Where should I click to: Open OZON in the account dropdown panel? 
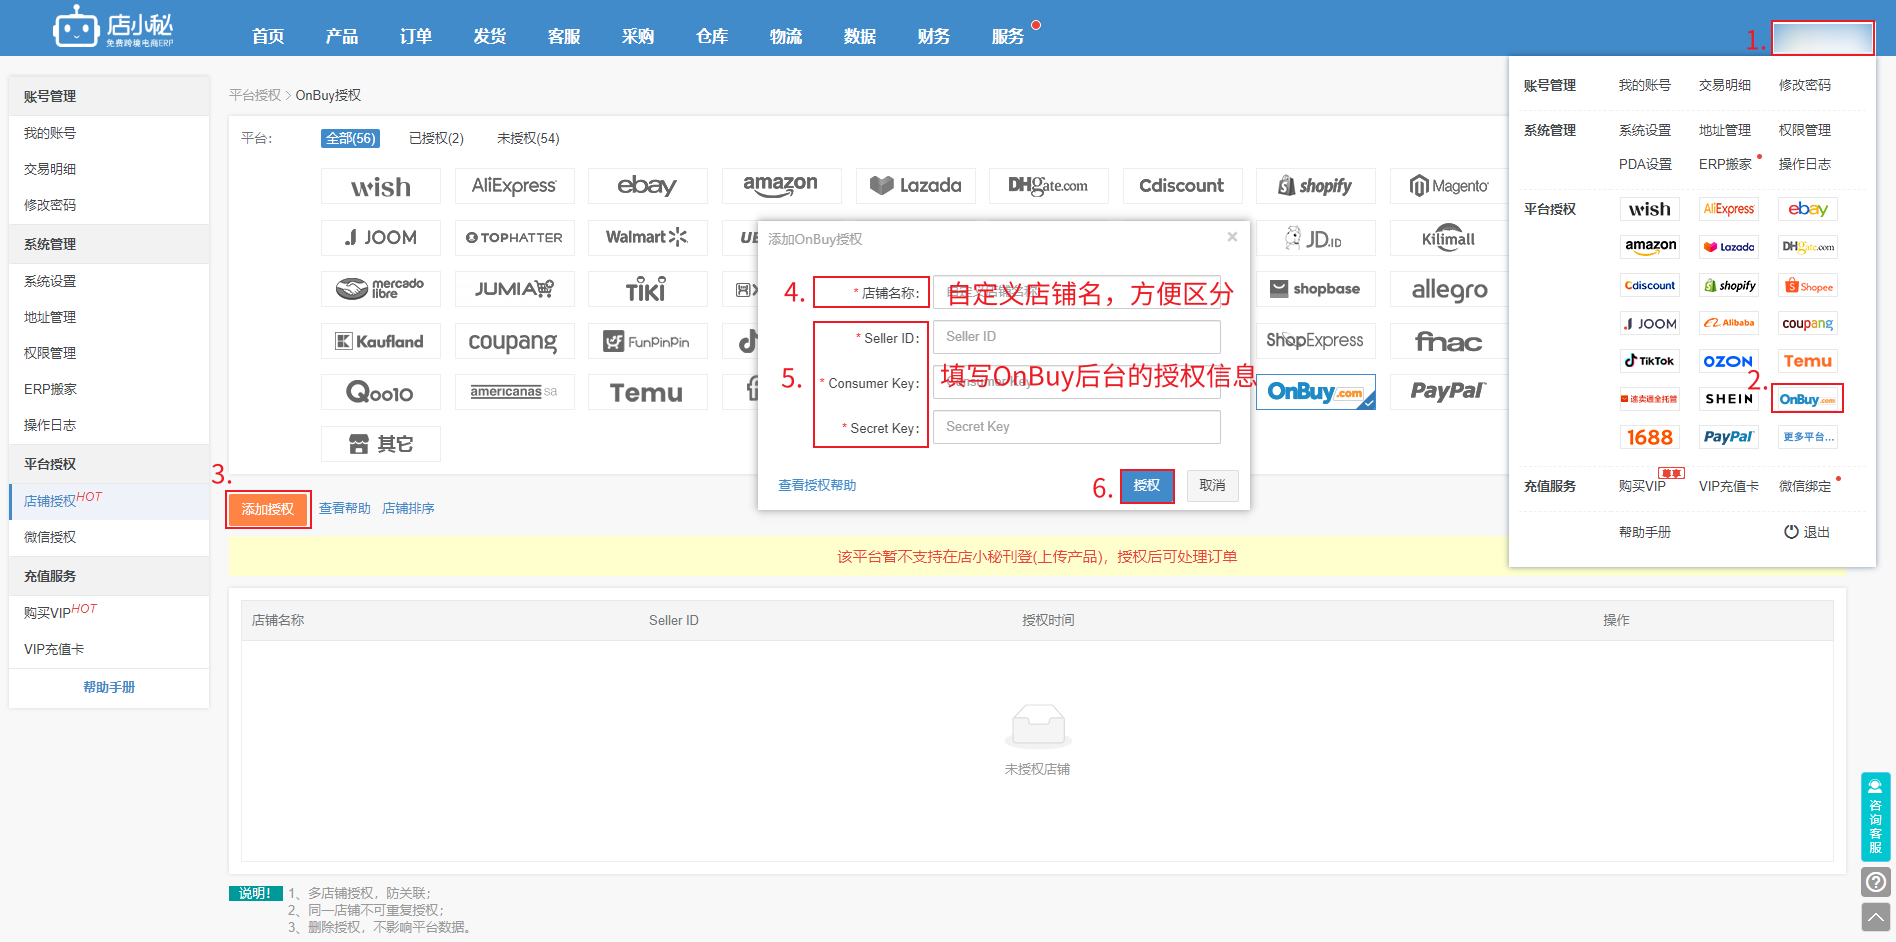[x=1728, y=361]
